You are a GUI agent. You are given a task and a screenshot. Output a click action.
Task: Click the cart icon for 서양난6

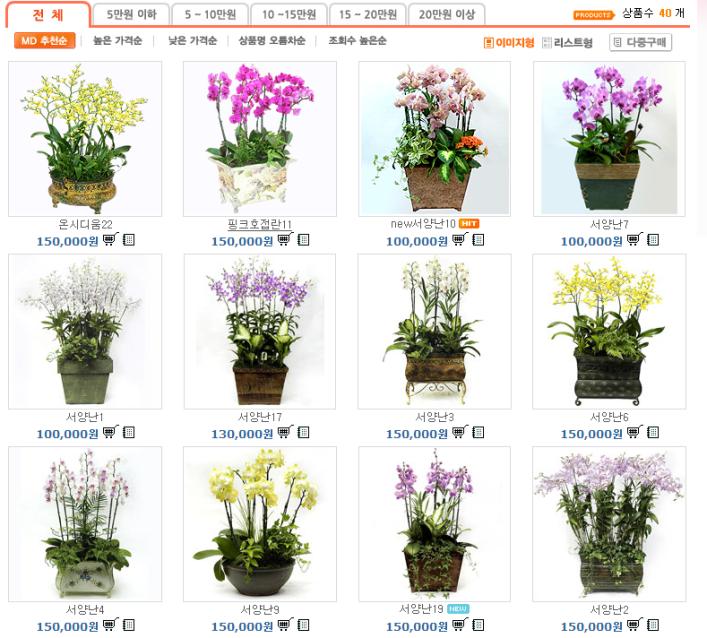coord(635,431)
